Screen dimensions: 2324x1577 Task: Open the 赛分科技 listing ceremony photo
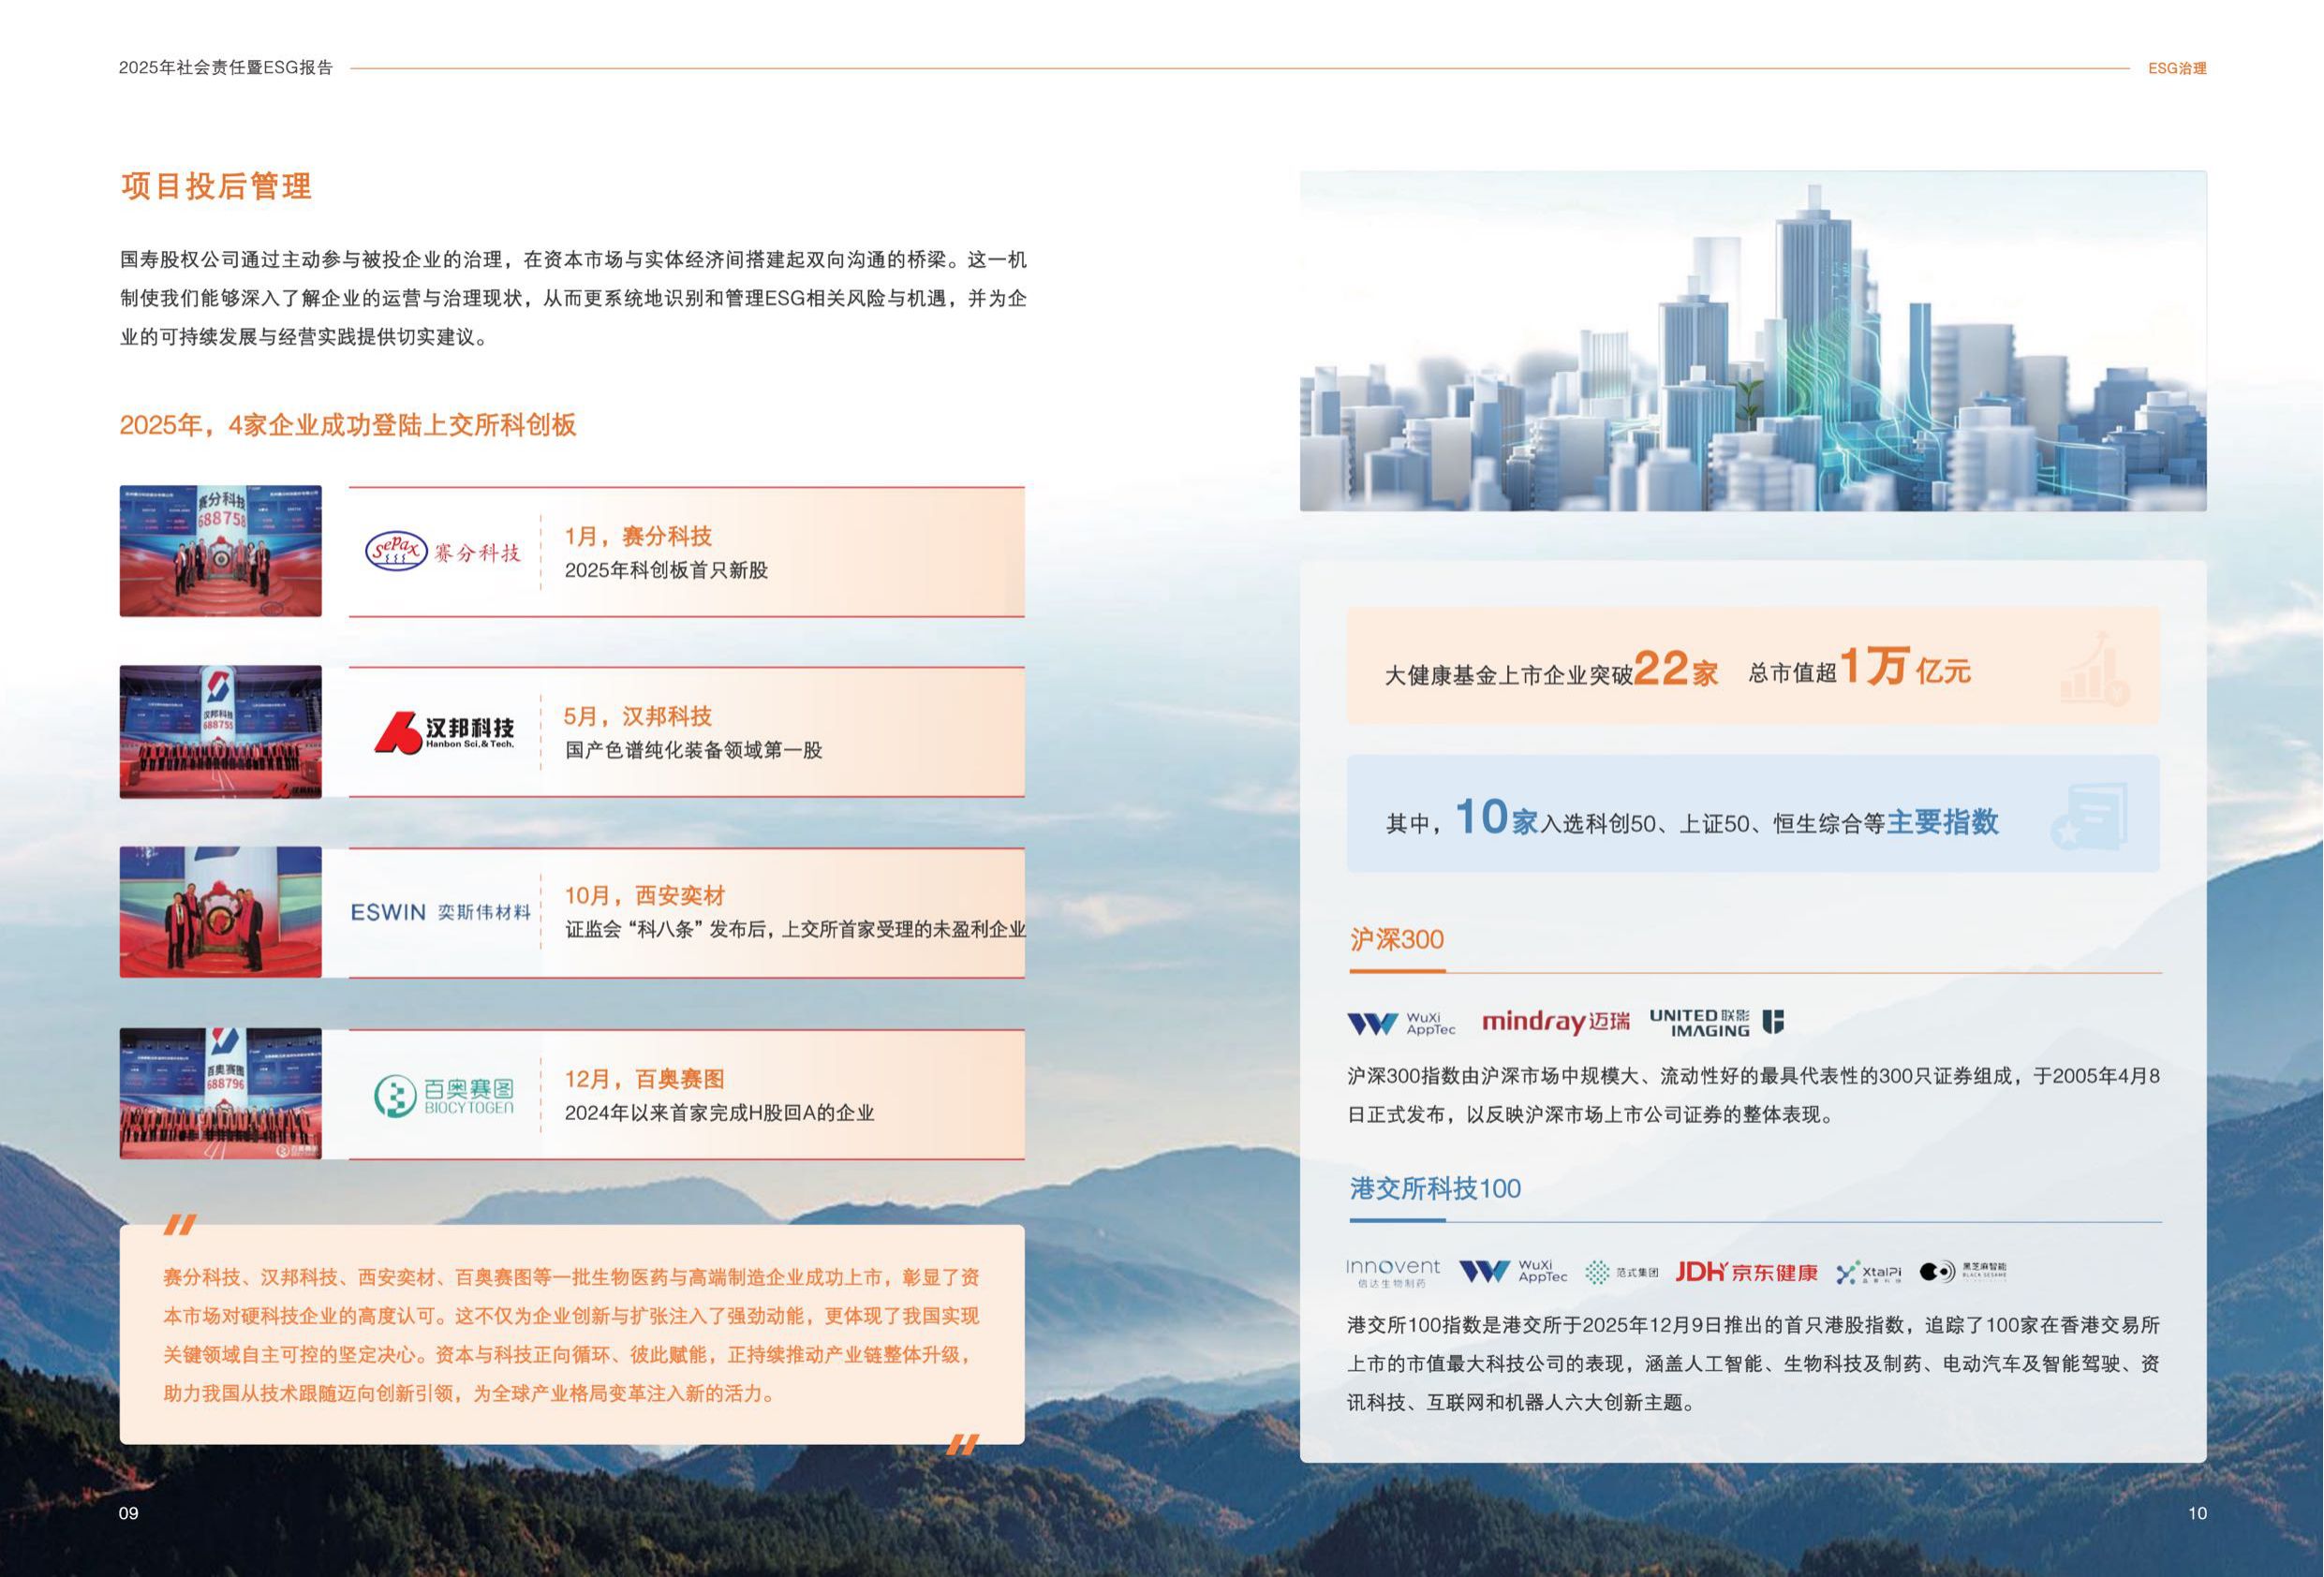point(221,551)
